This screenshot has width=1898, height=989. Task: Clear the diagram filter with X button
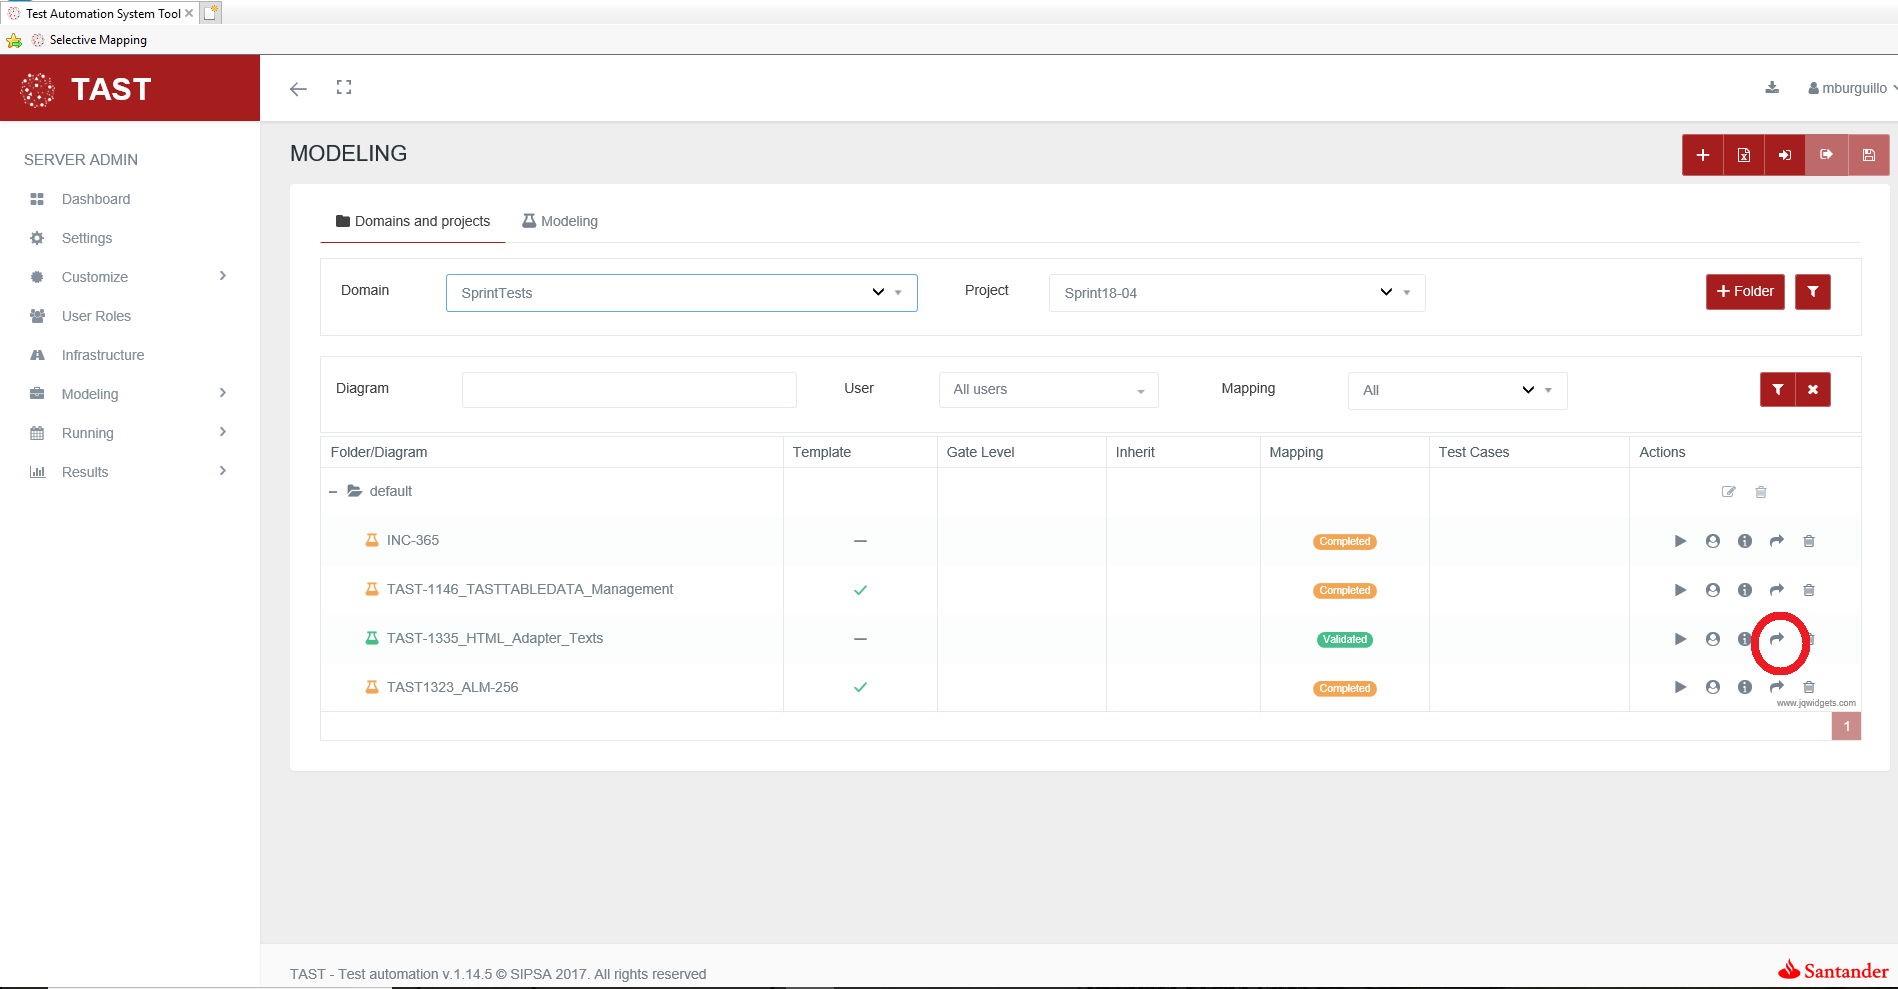pos(1812,390)
